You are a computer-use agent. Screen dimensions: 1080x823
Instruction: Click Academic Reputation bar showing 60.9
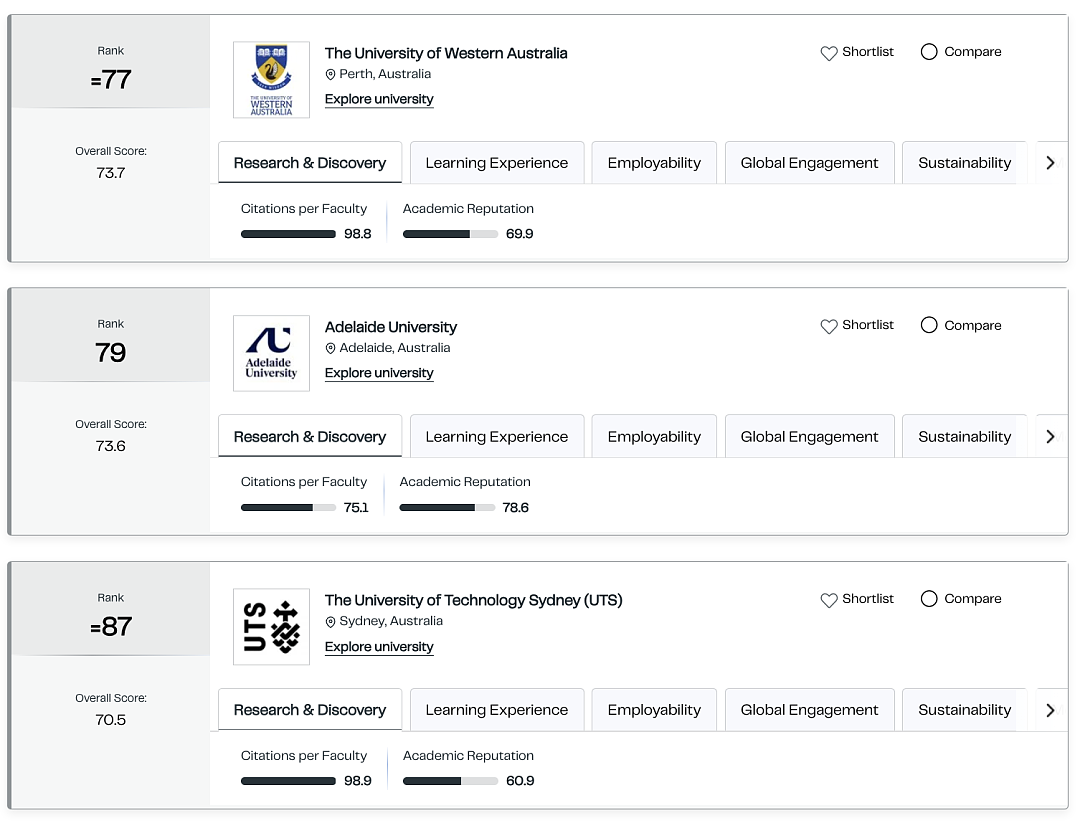point(450,781)
